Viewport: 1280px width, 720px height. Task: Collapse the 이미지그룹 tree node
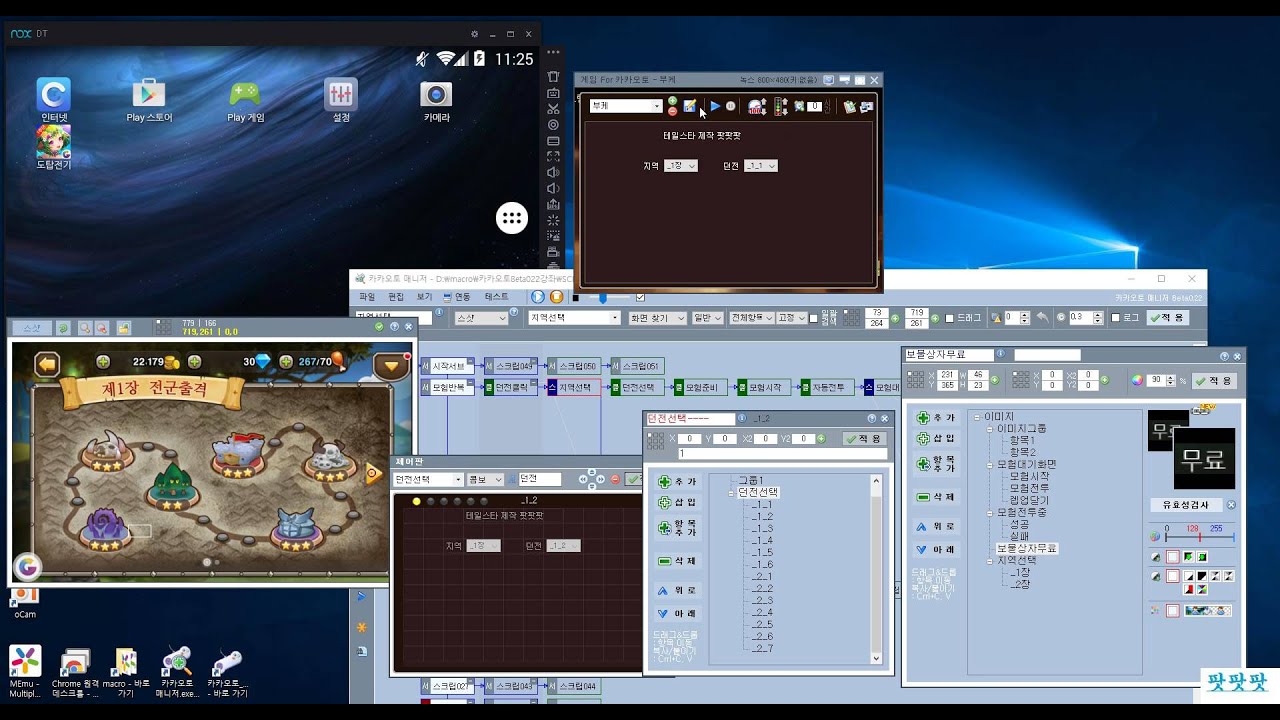989,428
